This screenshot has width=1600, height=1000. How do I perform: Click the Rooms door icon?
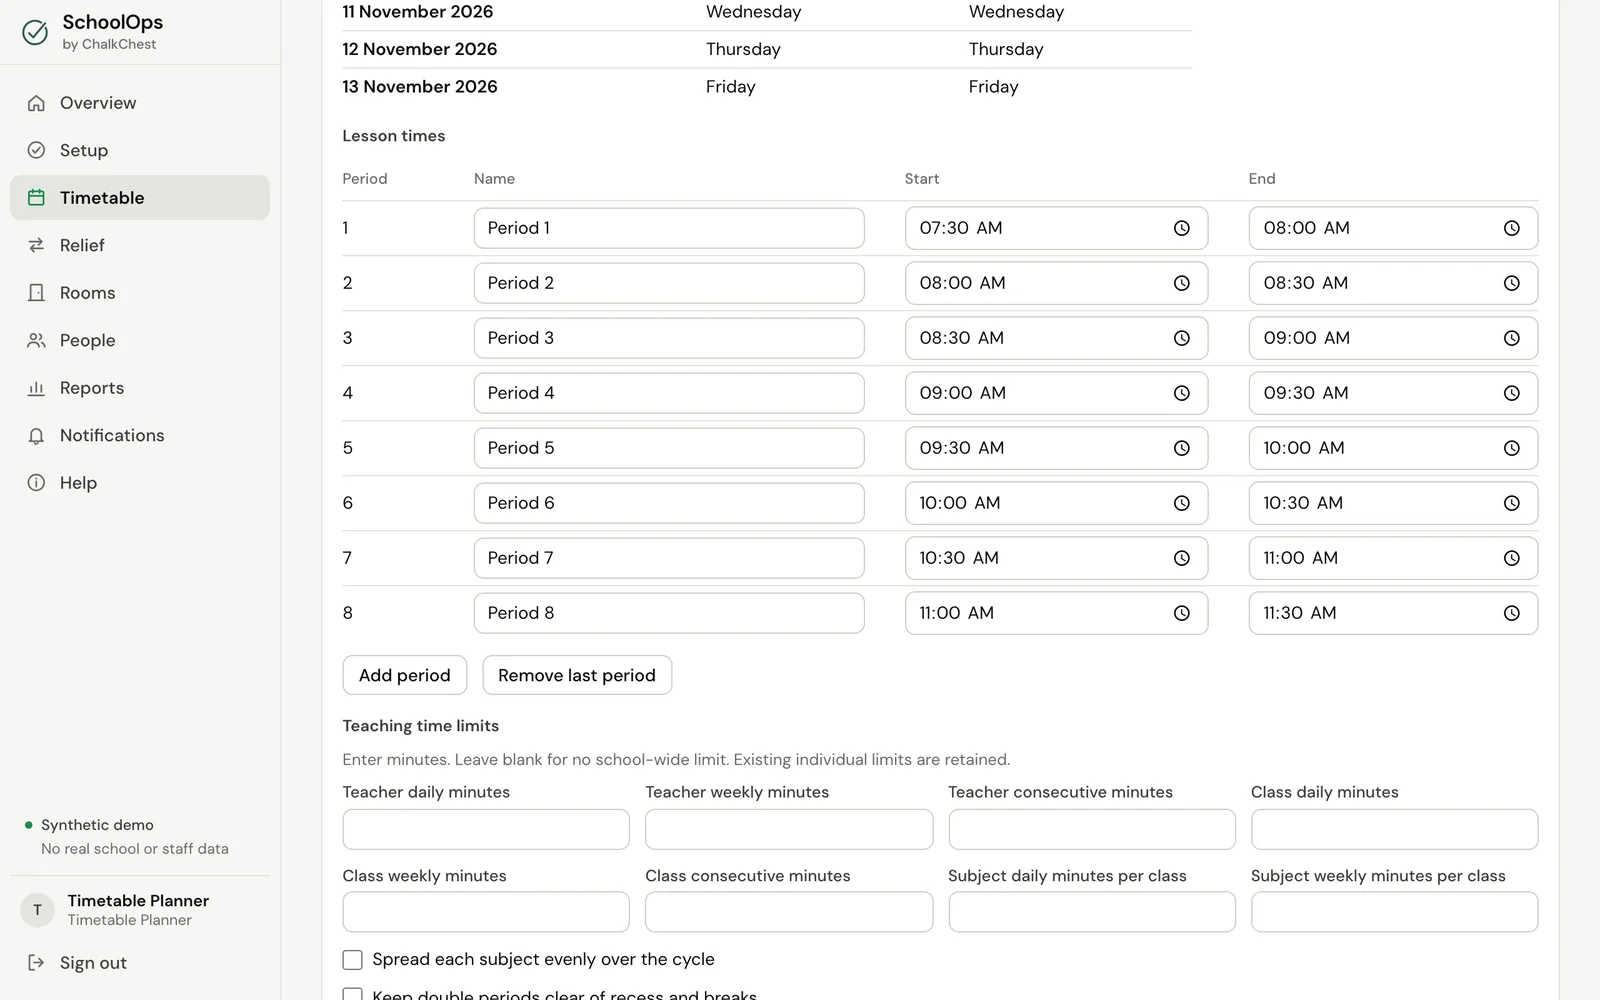tap(36, 293)
